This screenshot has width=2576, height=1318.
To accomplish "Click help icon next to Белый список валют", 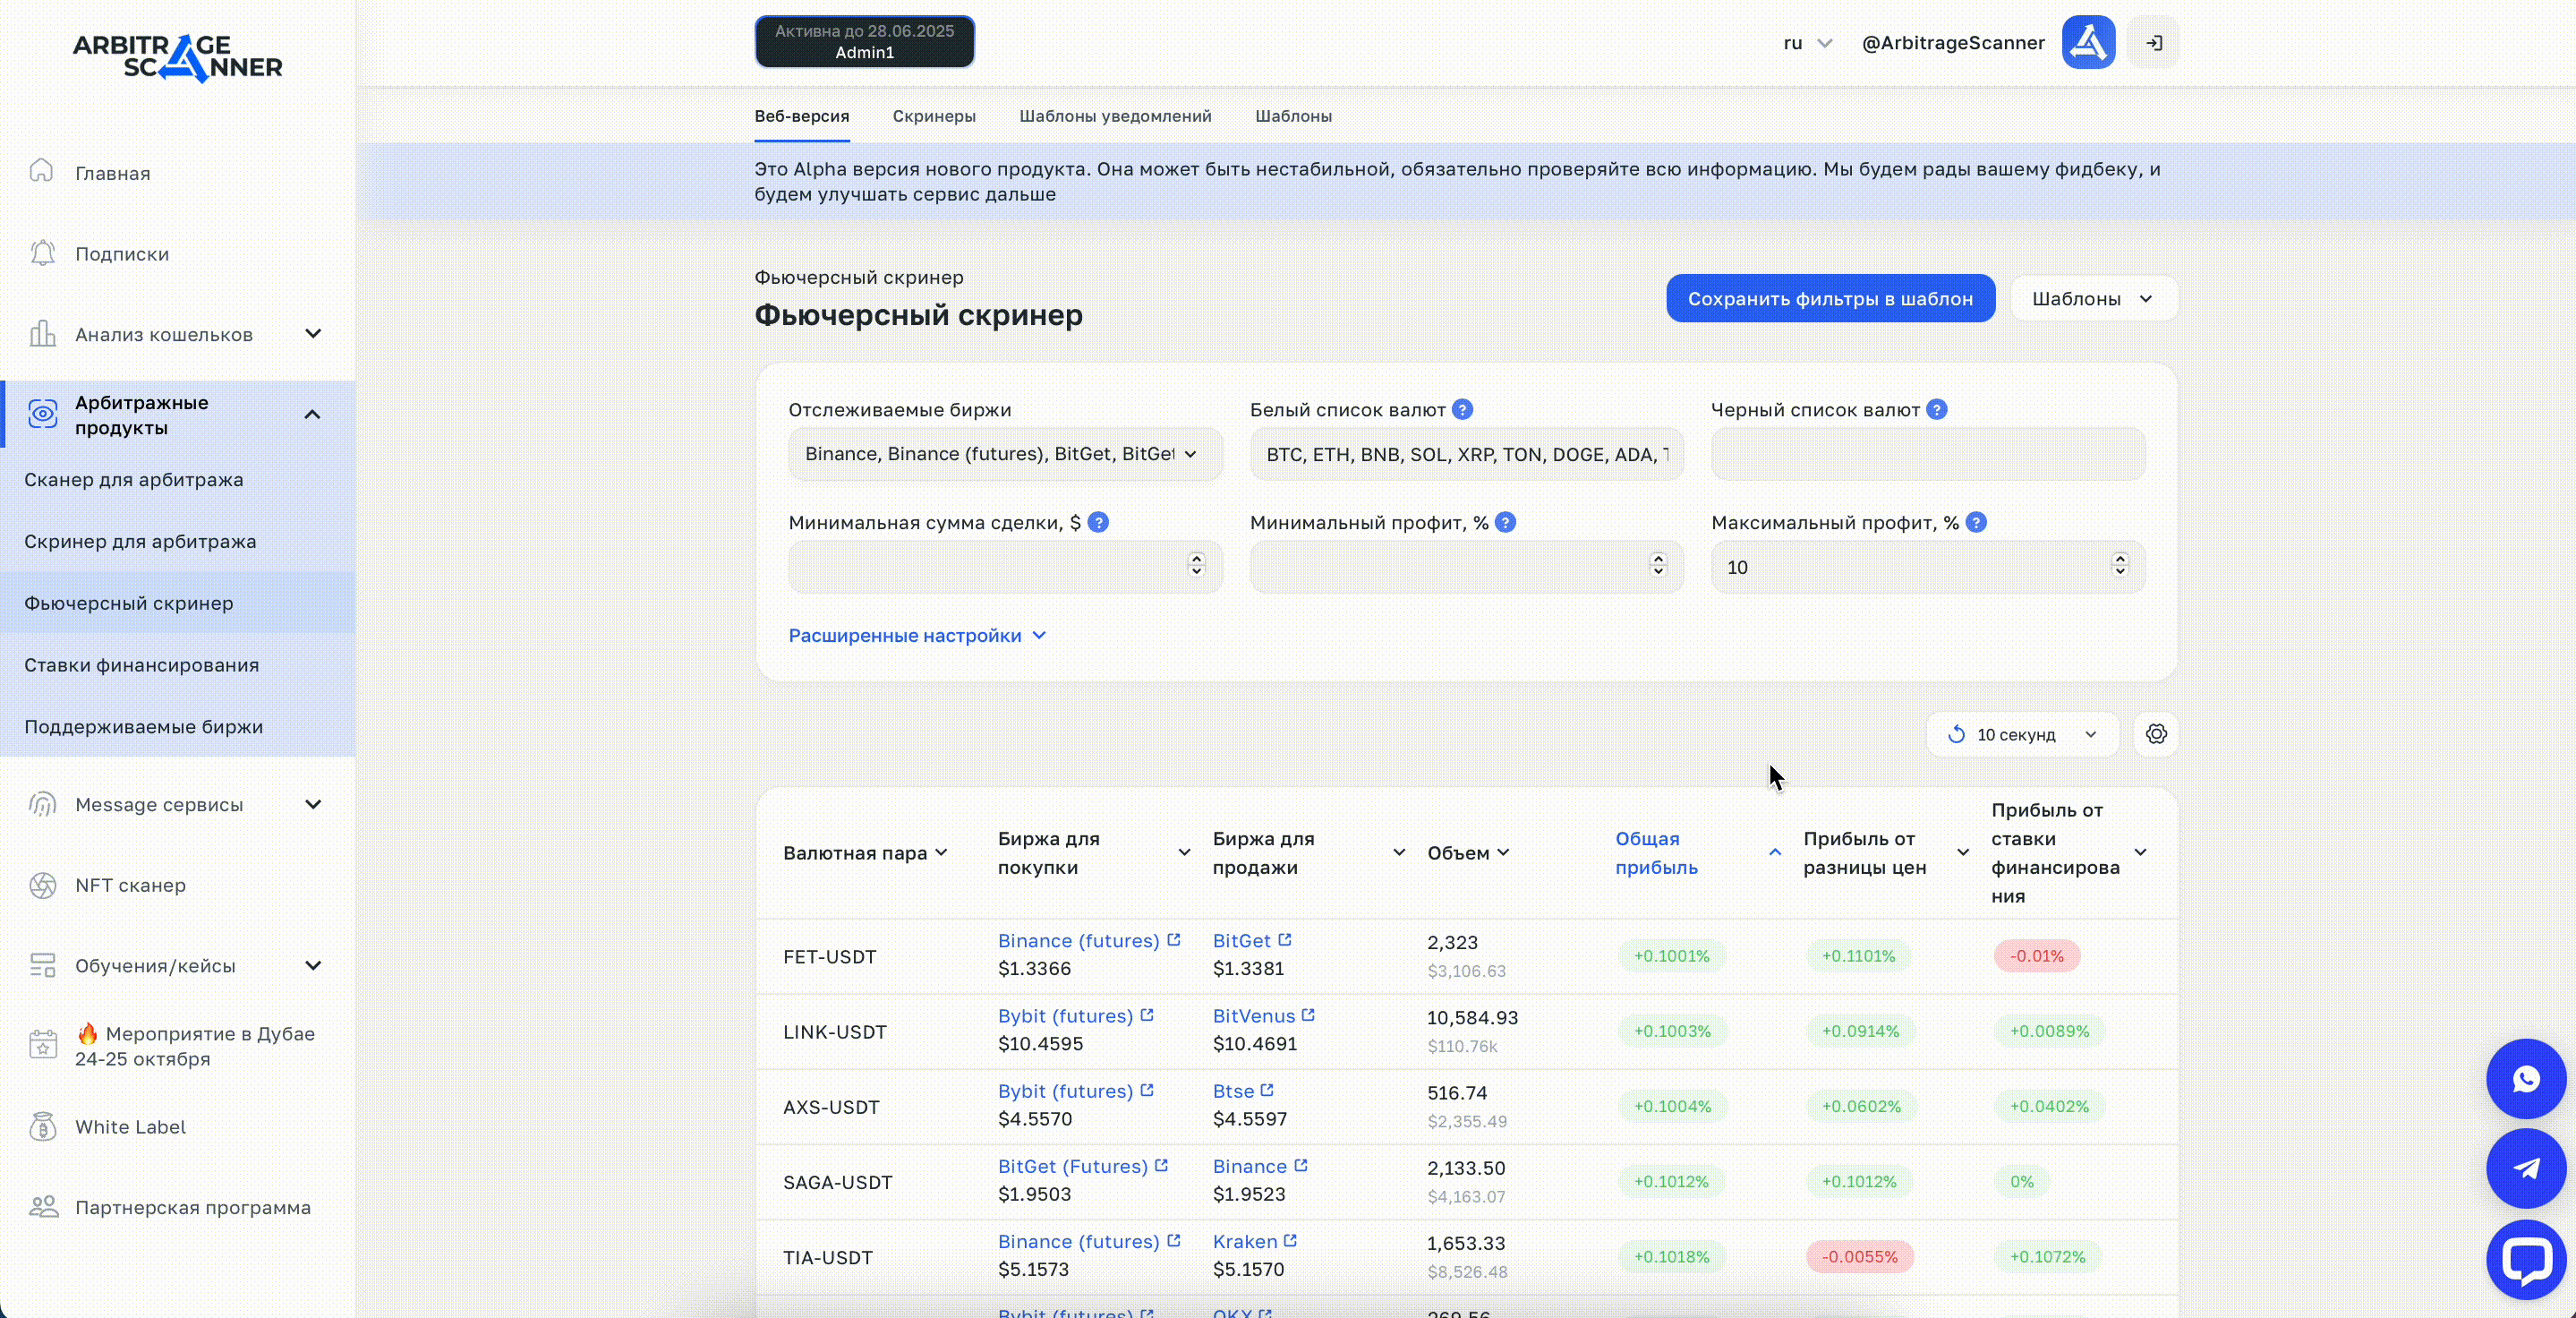I will (x=1462, y=410).
